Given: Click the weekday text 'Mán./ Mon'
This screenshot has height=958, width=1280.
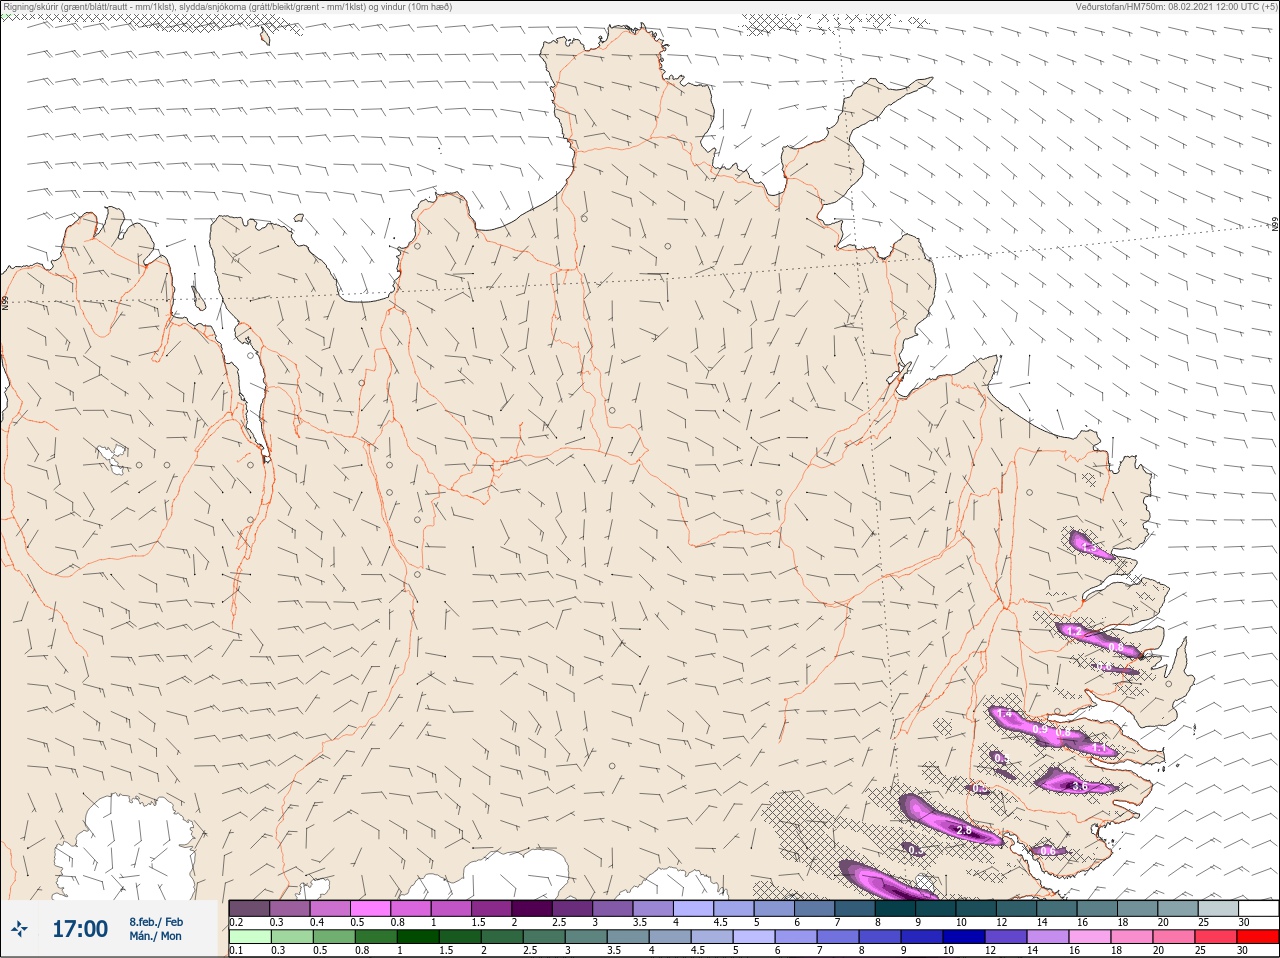Looking at the screenshot, I should pos(155,937).
